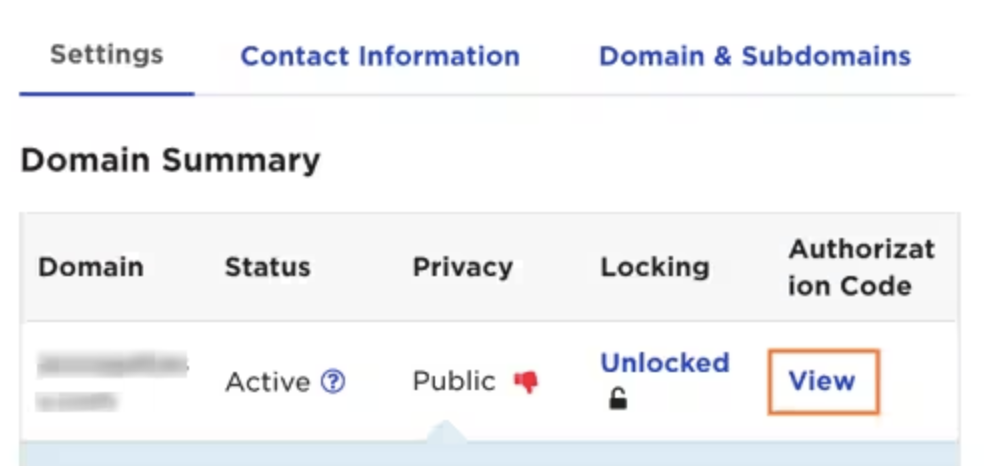Open the Settings tab
984x466 pixels.
pos(107,55)
